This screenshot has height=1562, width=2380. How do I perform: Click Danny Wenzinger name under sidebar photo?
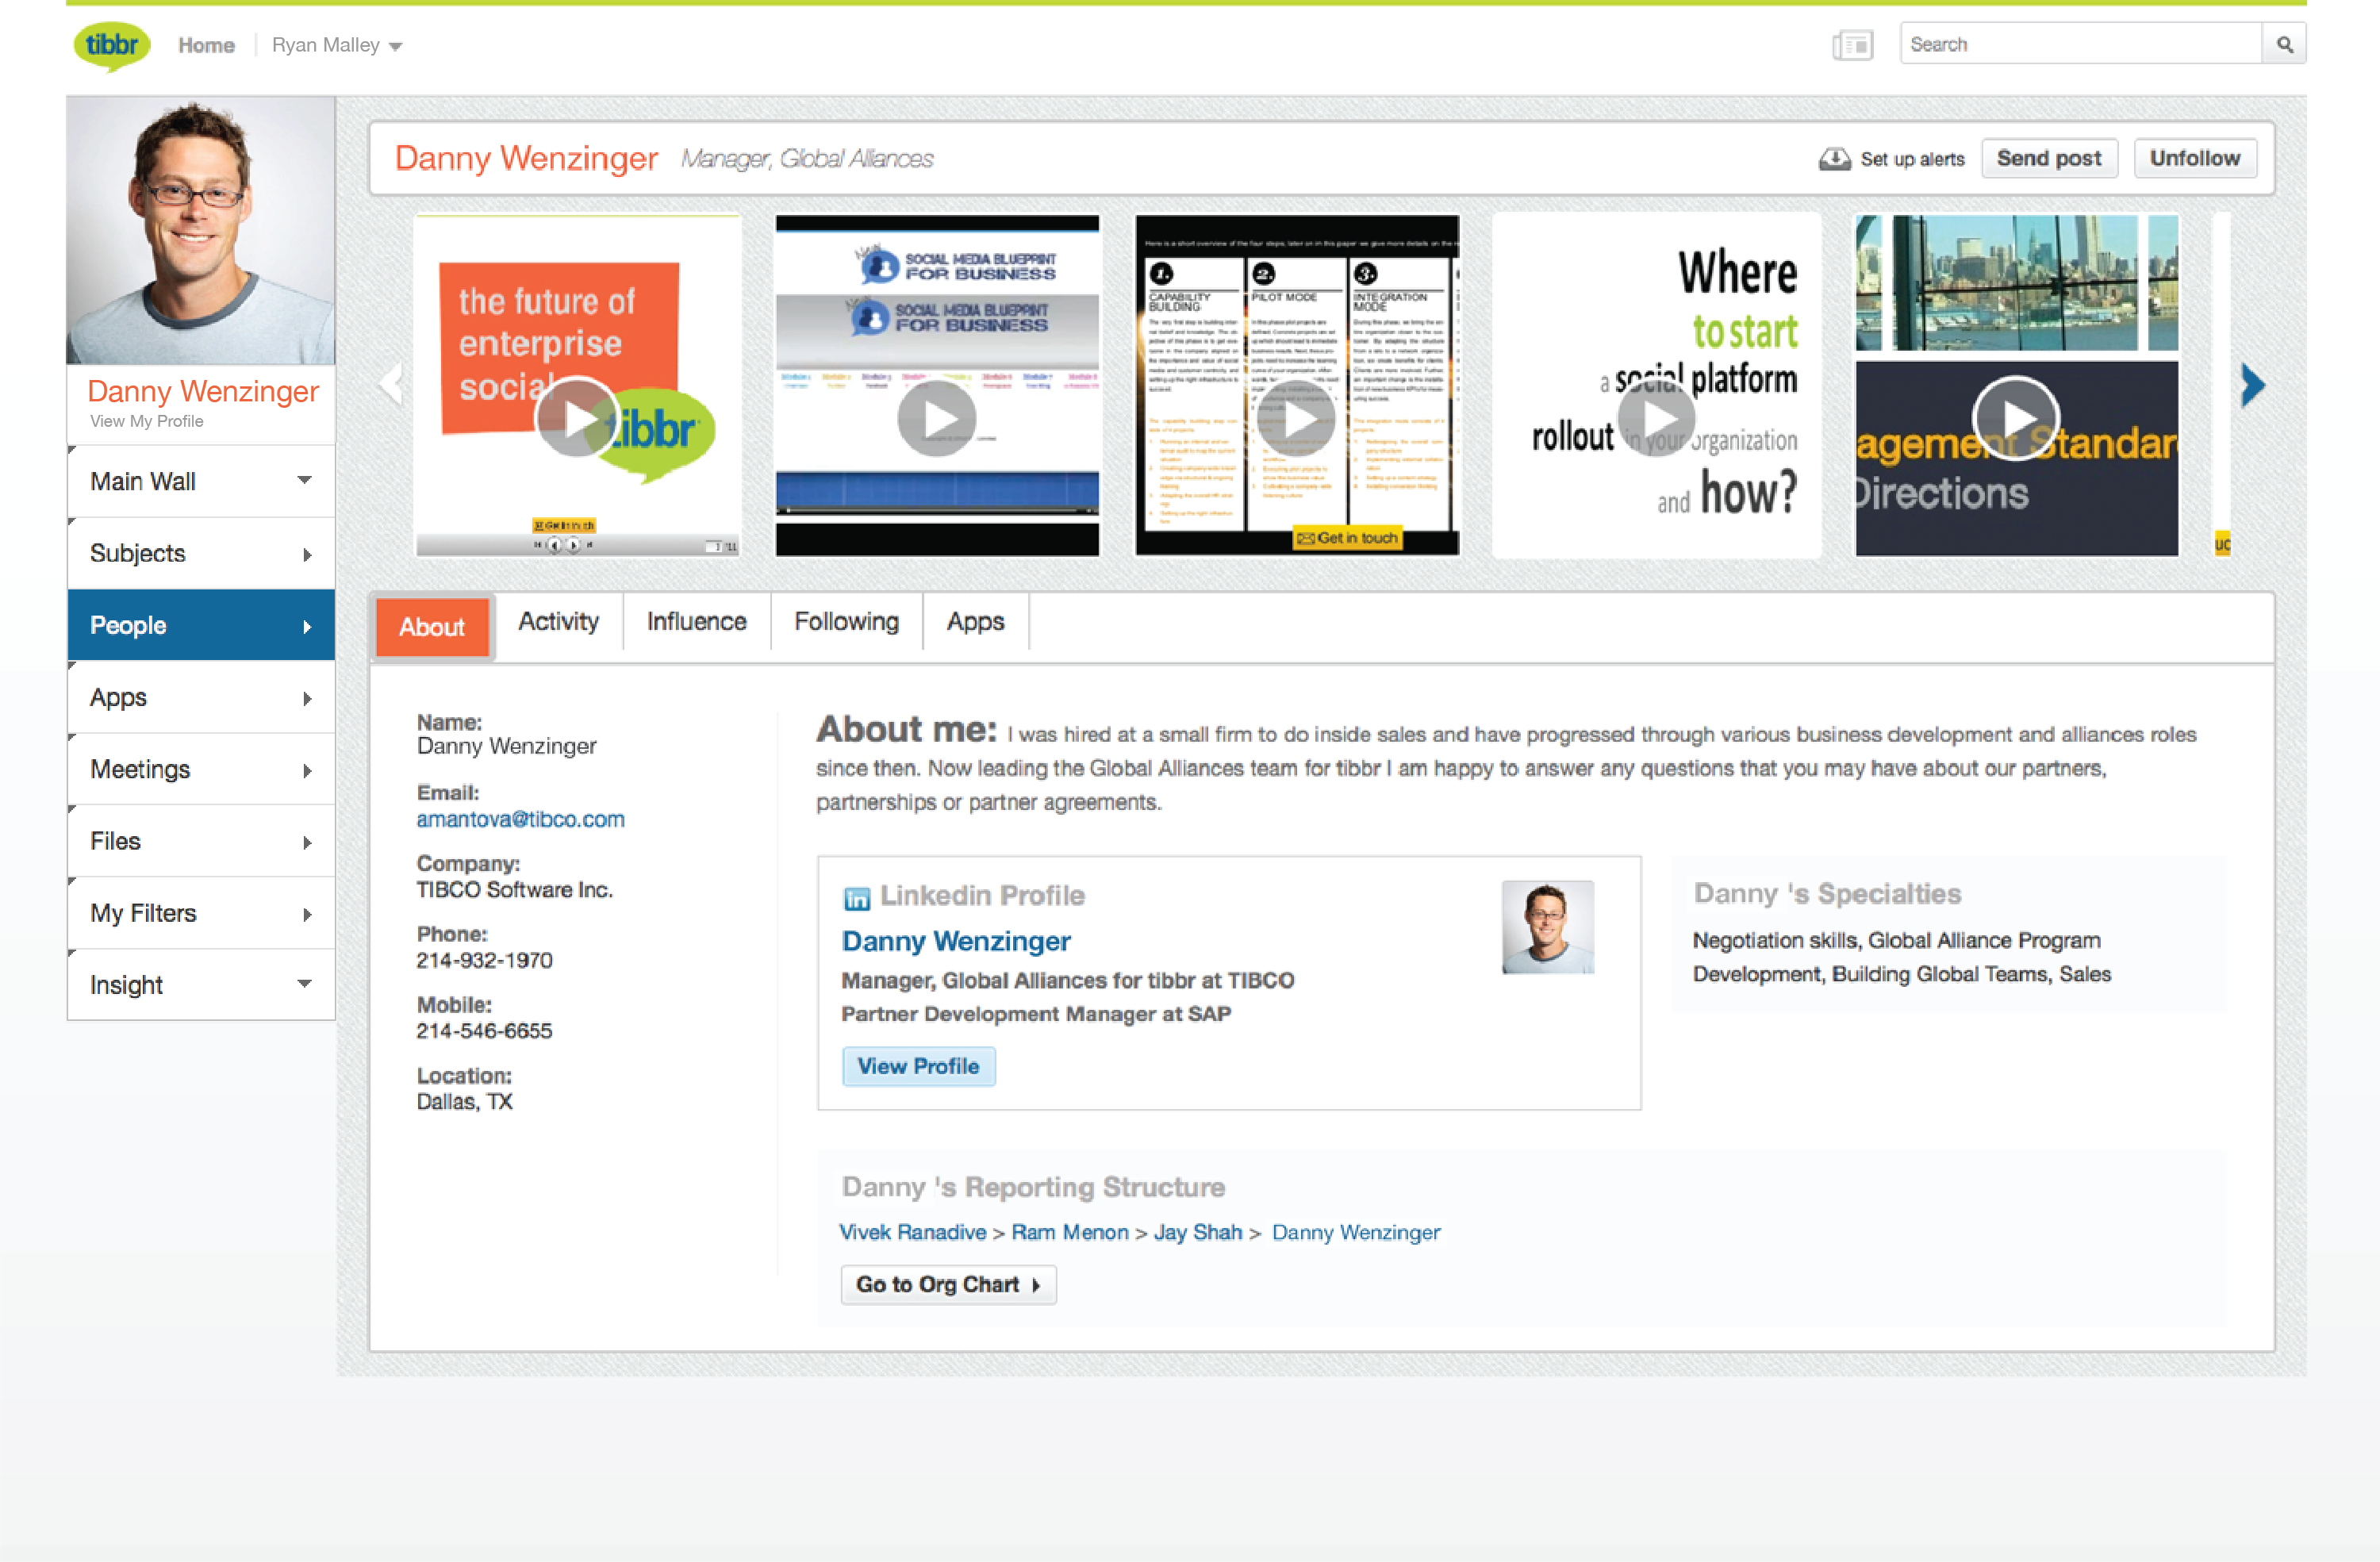[x=203, y=391]
